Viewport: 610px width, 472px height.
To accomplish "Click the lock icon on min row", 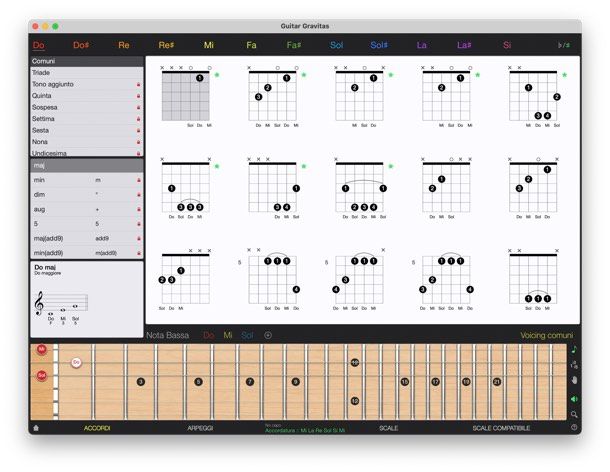I will pos(138,180).
